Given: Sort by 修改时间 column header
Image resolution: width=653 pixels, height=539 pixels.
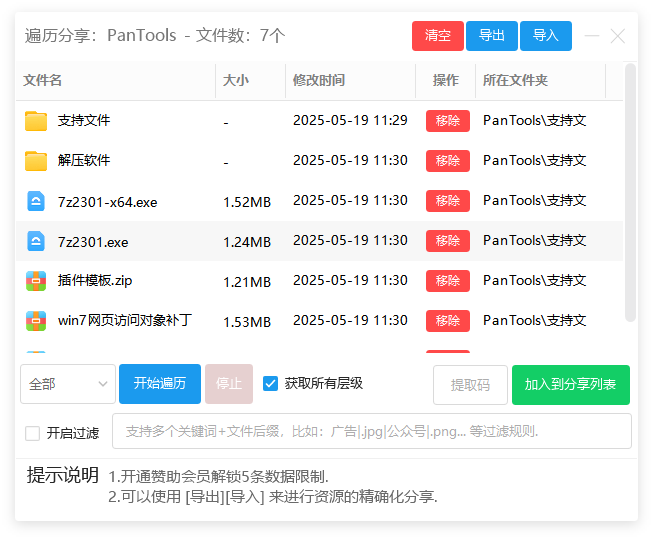Looking at the screenshot, I should tap(318, 80).
